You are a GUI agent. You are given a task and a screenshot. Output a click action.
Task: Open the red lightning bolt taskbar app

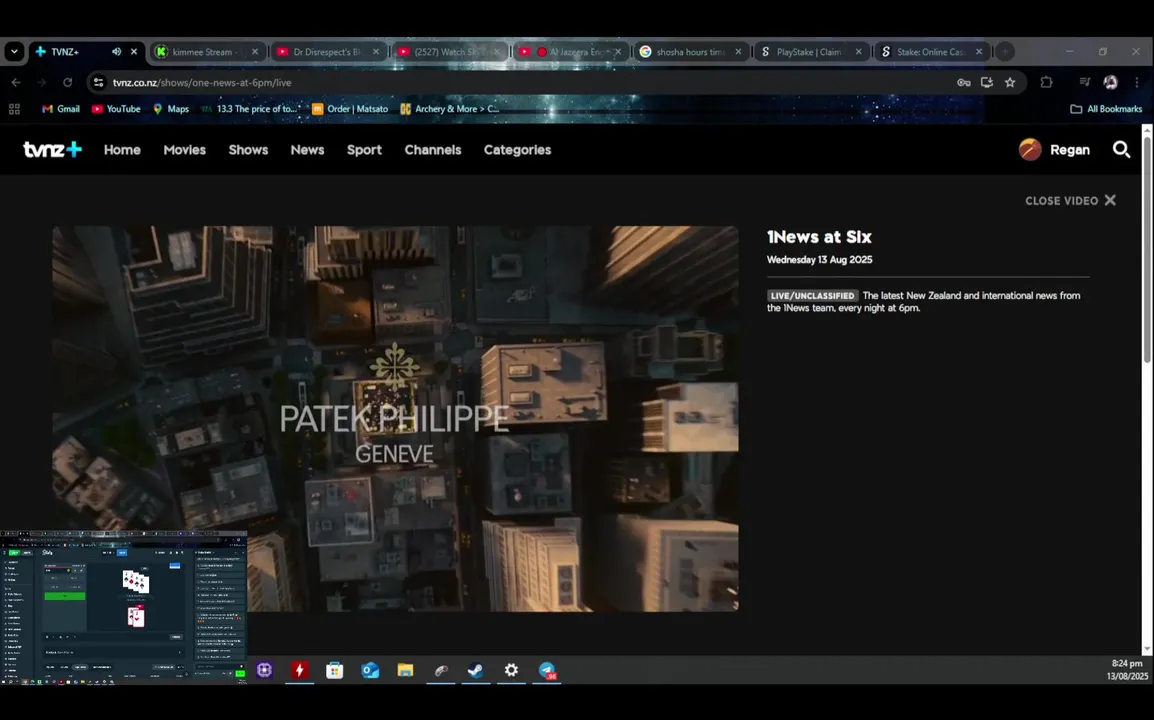coord(300,670)
